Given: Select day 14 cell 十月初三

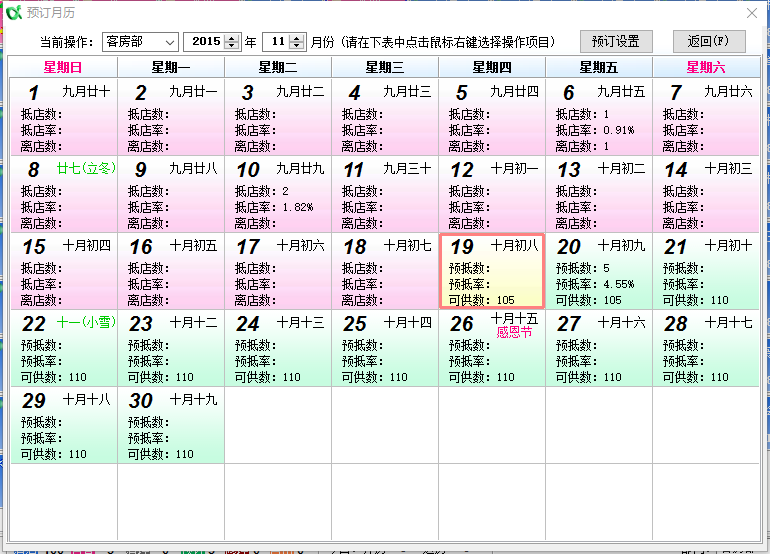Looking at the screenshot, I should tap(706, 194).
